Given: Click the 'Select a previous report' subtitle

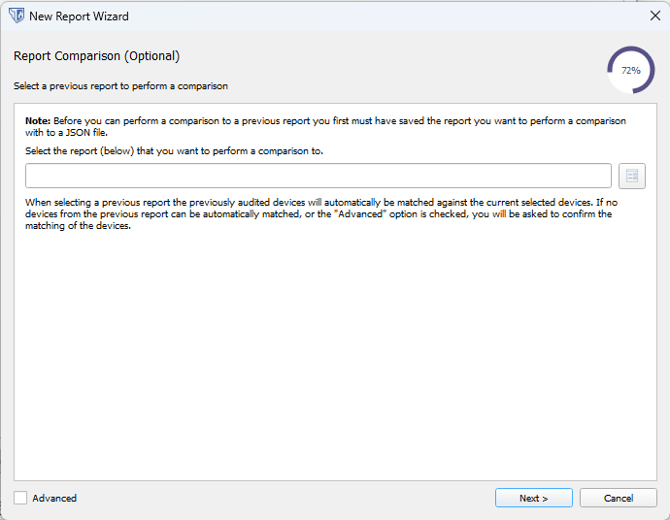Looking at the screenshot, I should (121, 86).
